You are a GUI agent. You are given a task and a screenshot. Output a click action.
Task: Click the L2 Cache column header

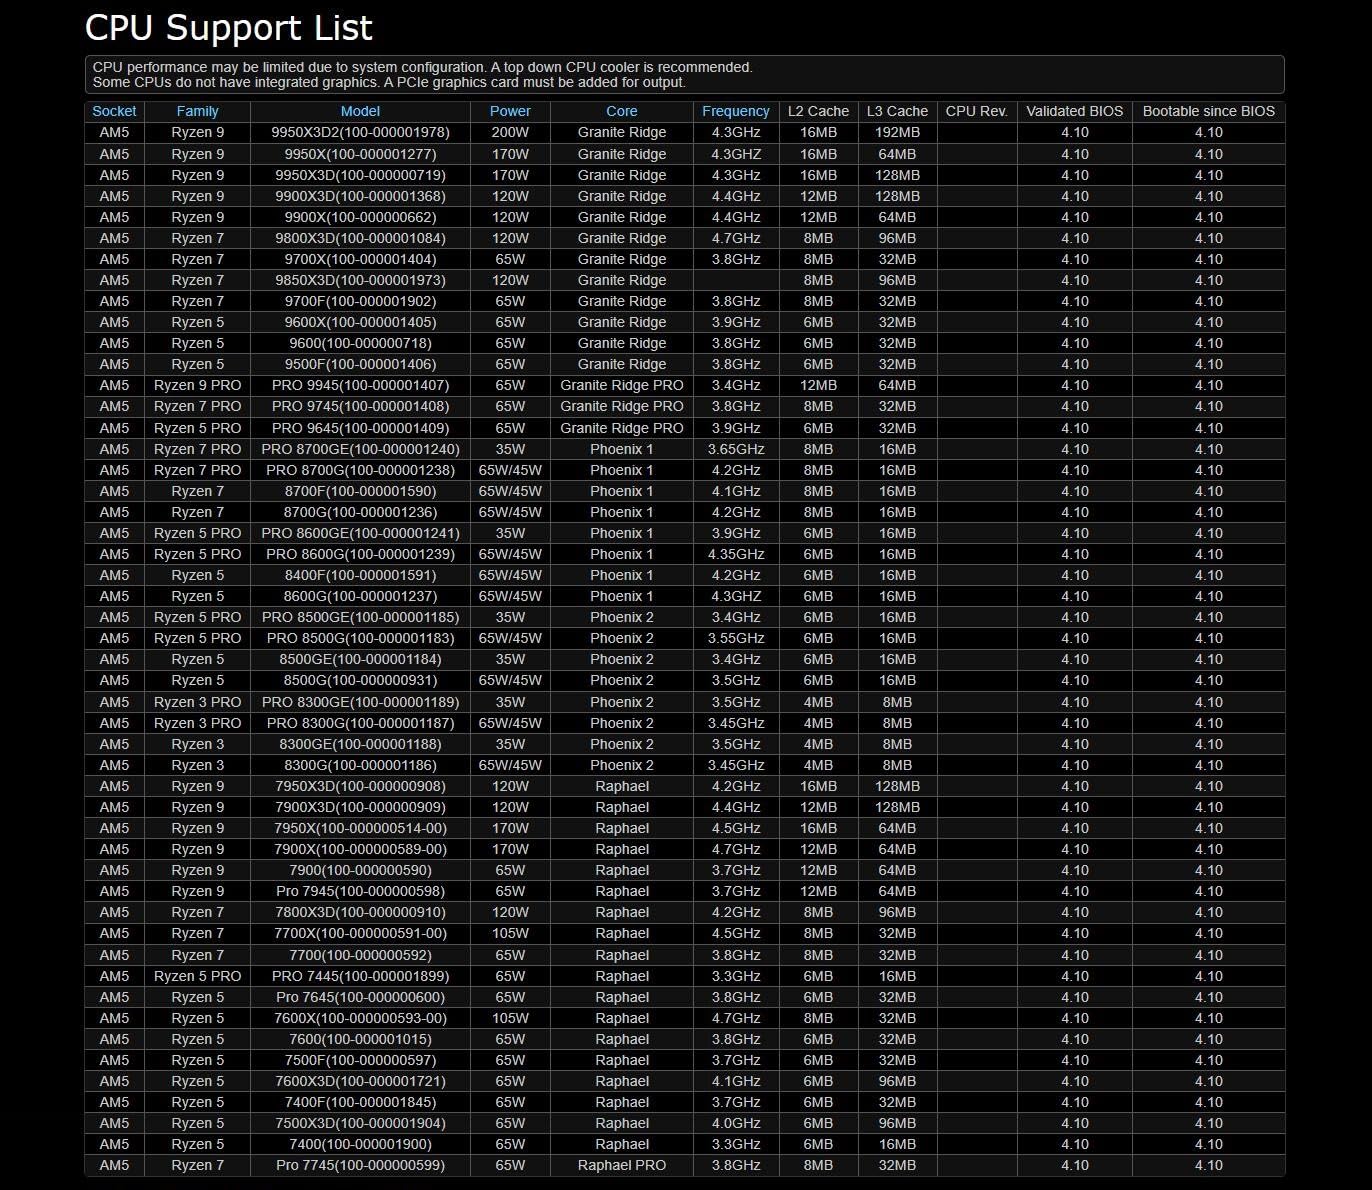818,111
